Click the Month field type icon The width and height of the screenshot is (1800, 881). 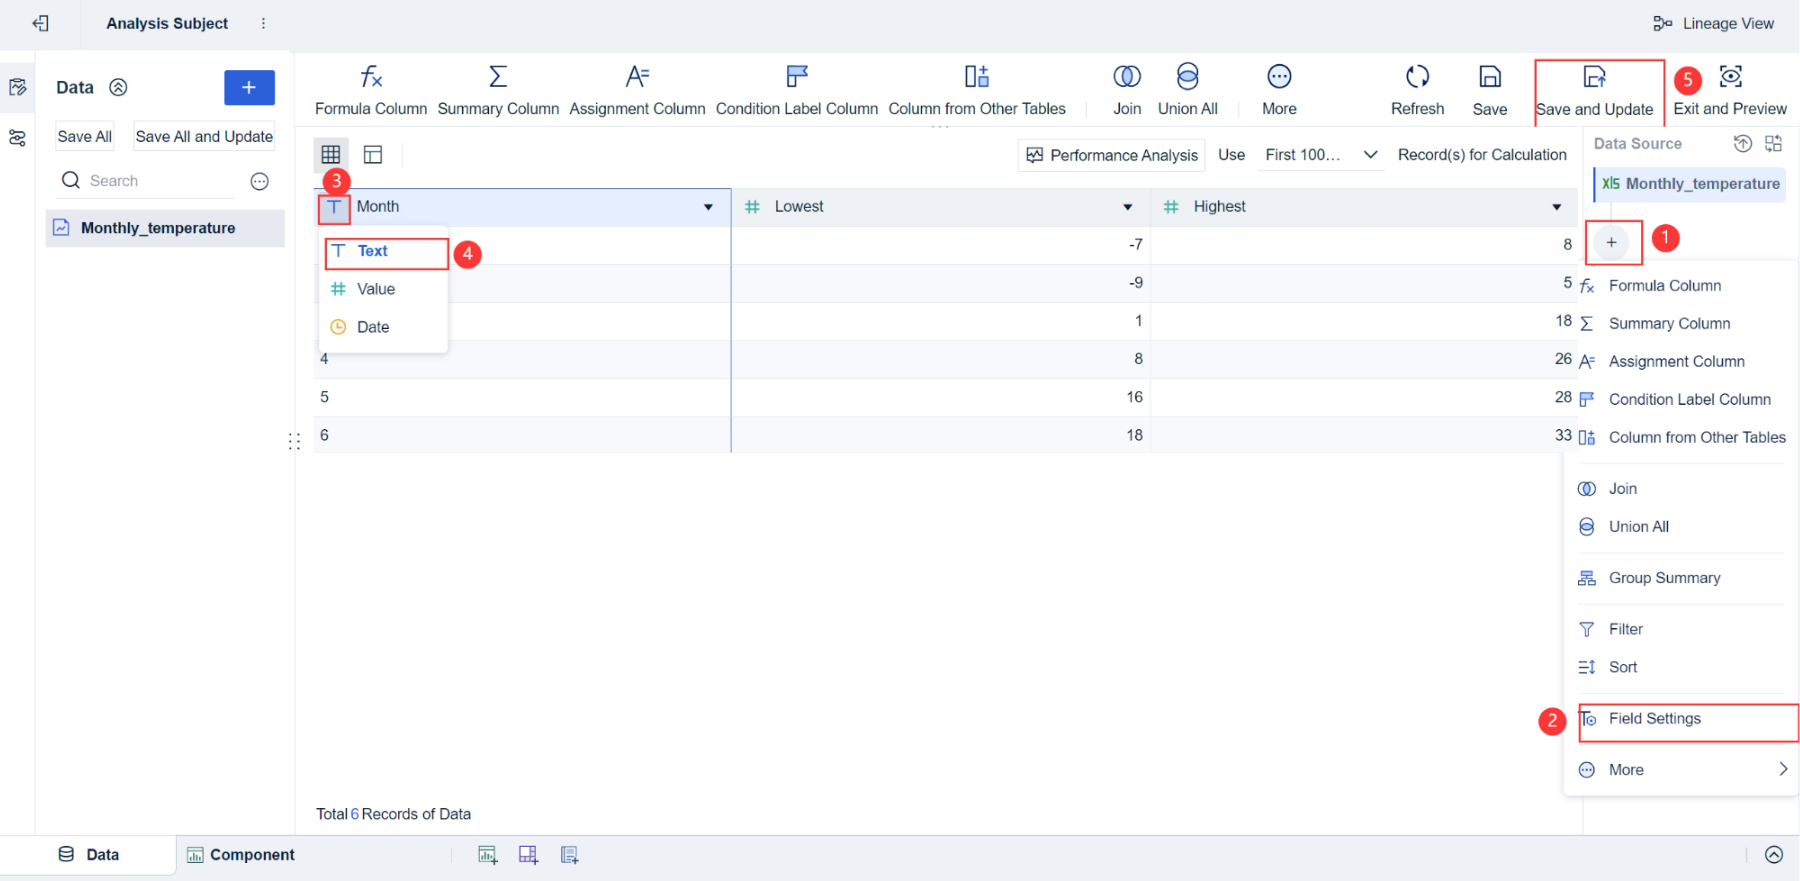pyautogui.click(x=334, y=207)
